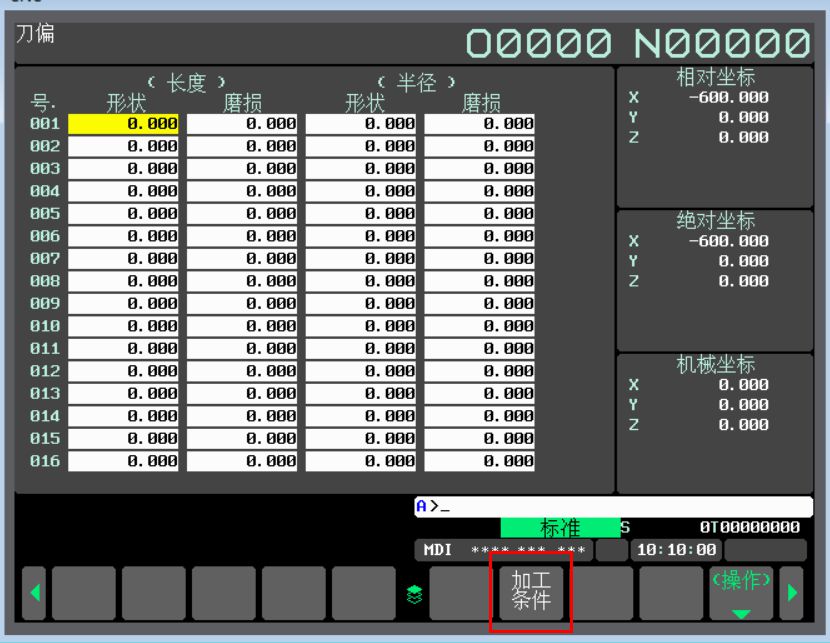Select radius 形状 cell for tool 014
Viewport: 830px width, 643px height.
pos(360,416)
